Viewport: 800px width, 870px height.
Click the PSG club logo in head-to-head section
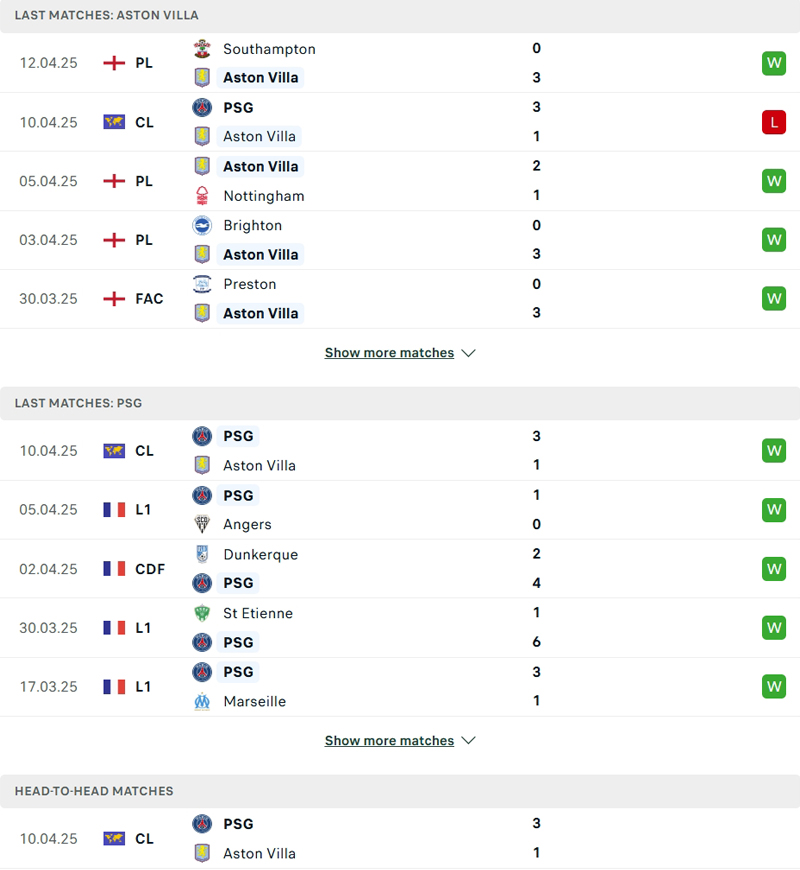coord(201,823)
